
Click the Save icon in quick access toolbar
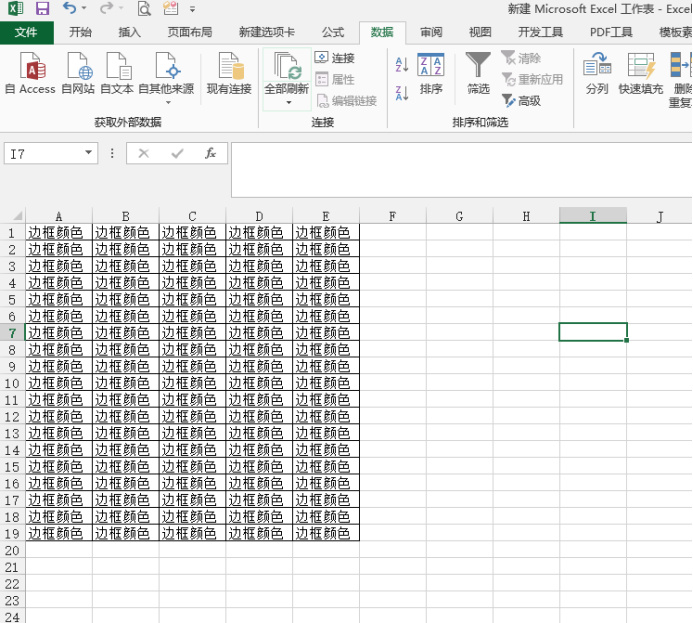pos(42,8)
